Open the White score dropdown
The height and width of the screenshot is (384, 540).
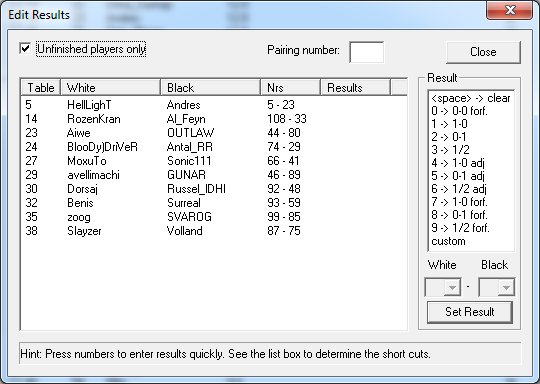443,287
